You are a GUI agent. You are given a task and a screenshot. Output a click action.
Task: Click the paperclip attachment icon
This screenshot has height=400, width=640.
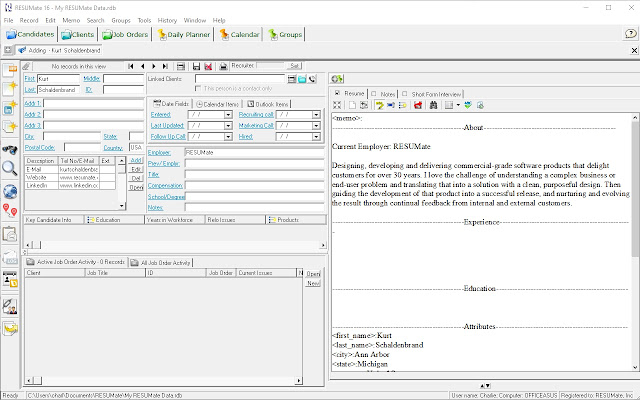[x=27, y=66]
